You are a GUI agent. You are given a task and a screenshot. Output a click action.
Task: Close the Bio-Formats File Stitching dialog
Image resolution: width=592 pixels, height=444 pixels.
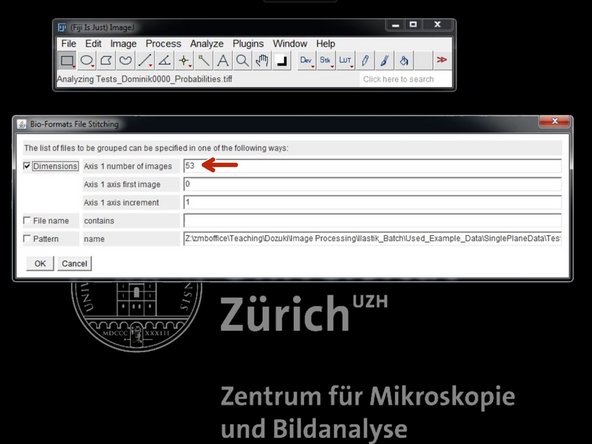point(555,122)
